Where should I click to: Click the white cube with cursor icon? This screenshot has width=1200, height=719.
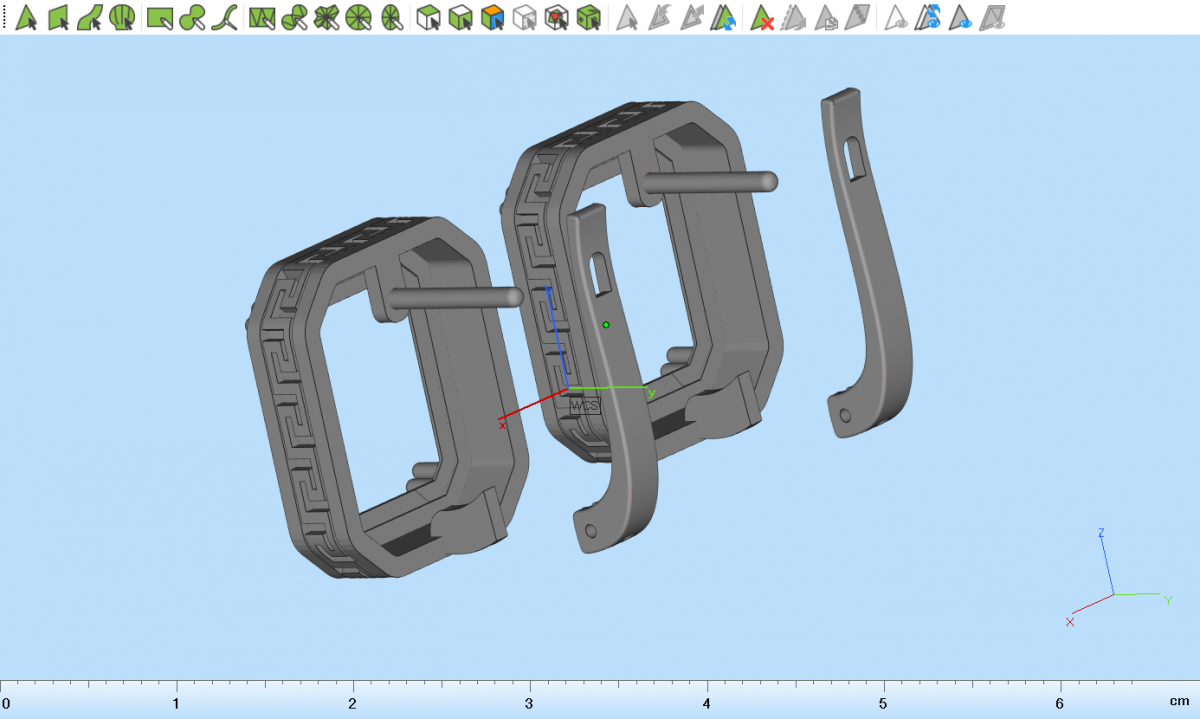tap(429, 17)
